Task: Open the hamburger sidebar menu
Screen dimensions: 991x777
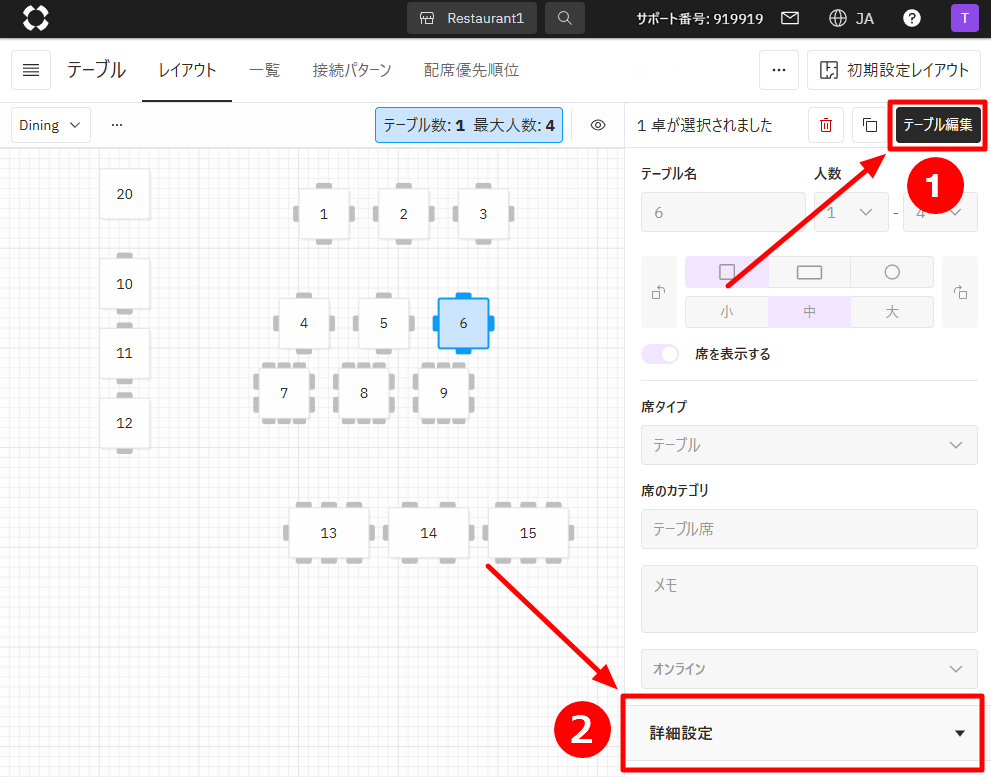Action: pos(31,70)
